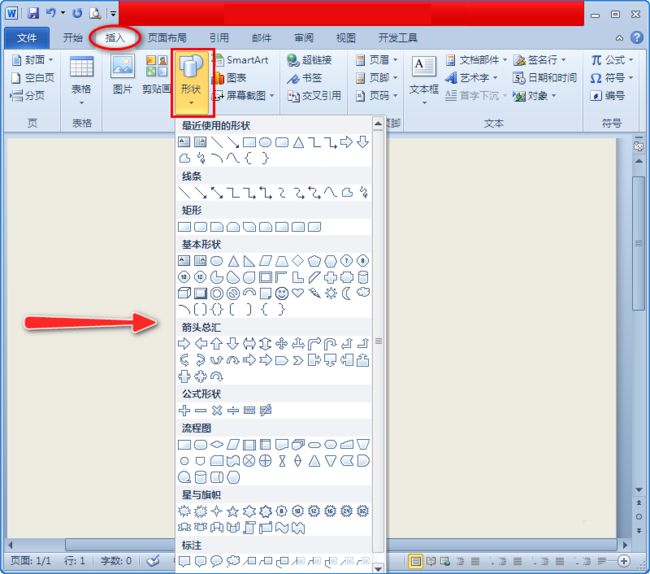Screen dimensions: 650x574
Task: Open the File tab
Action: click(x=27, y=38)
